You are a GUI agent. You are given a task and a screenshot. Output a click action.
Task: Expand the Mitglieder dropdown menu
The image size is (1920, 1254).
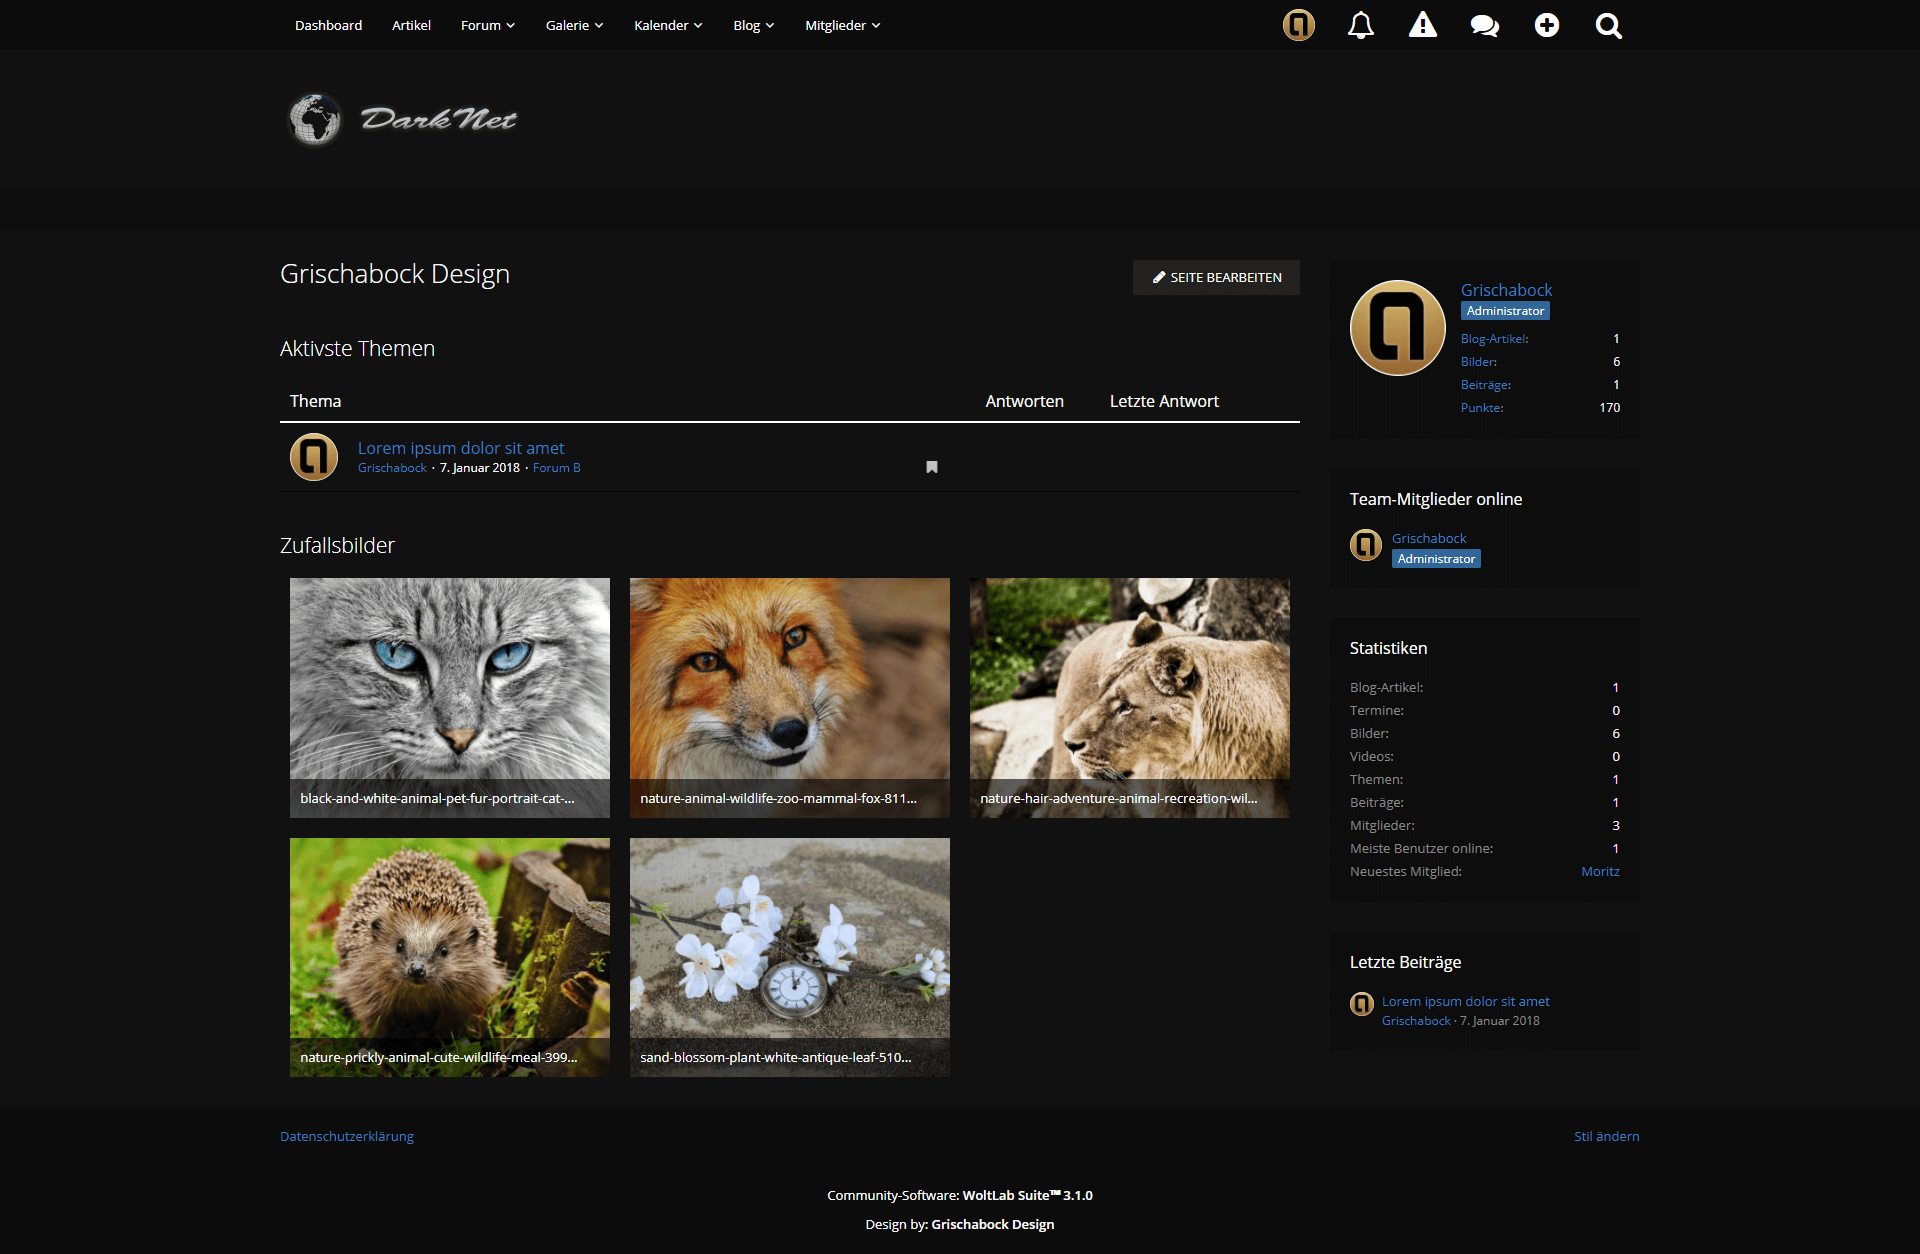pyautogui.click(x=842, y=25)
